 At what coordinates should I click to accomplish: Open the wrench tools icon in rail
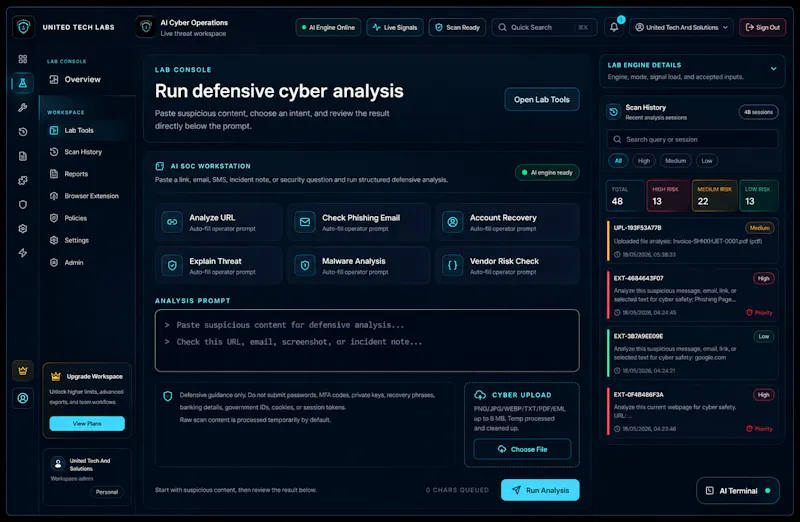tap(22, 108)
